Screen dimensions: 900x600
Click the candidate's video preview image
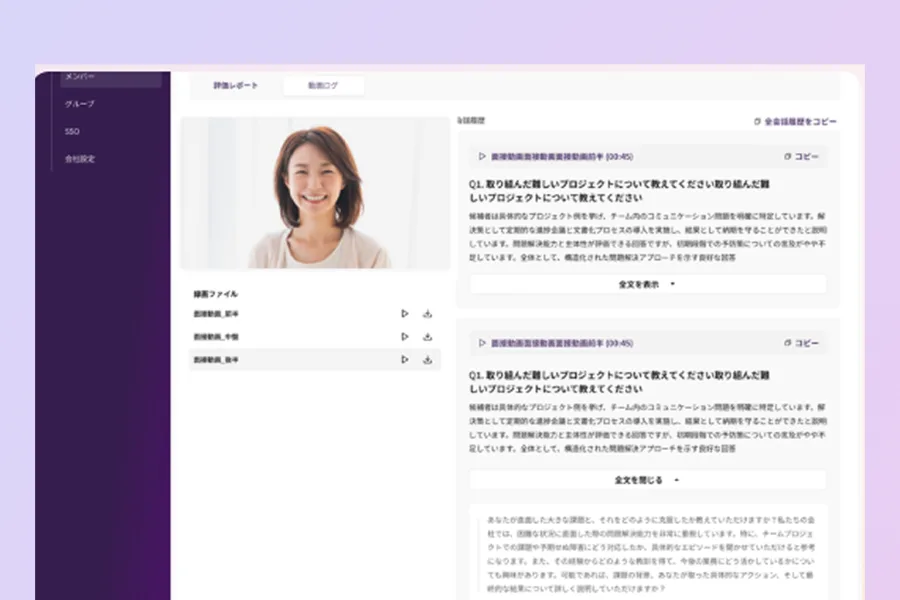(315, 193)
